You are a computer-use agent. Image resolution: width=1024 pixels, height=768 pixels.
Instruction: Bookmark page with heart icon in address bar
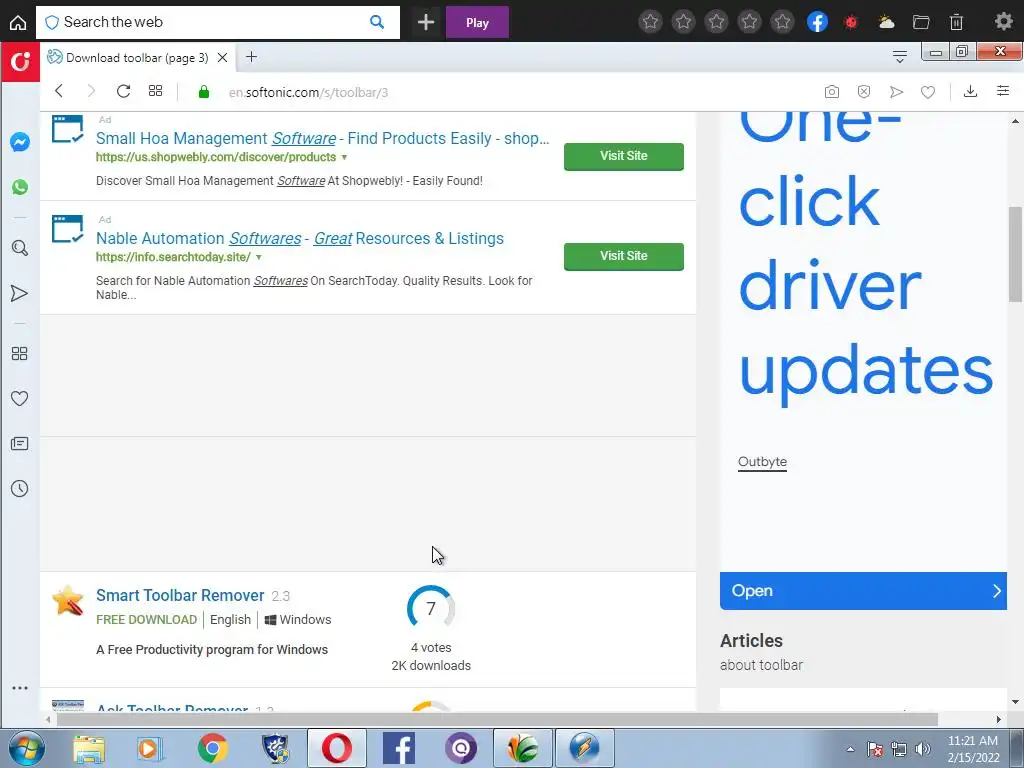(928, 92)
